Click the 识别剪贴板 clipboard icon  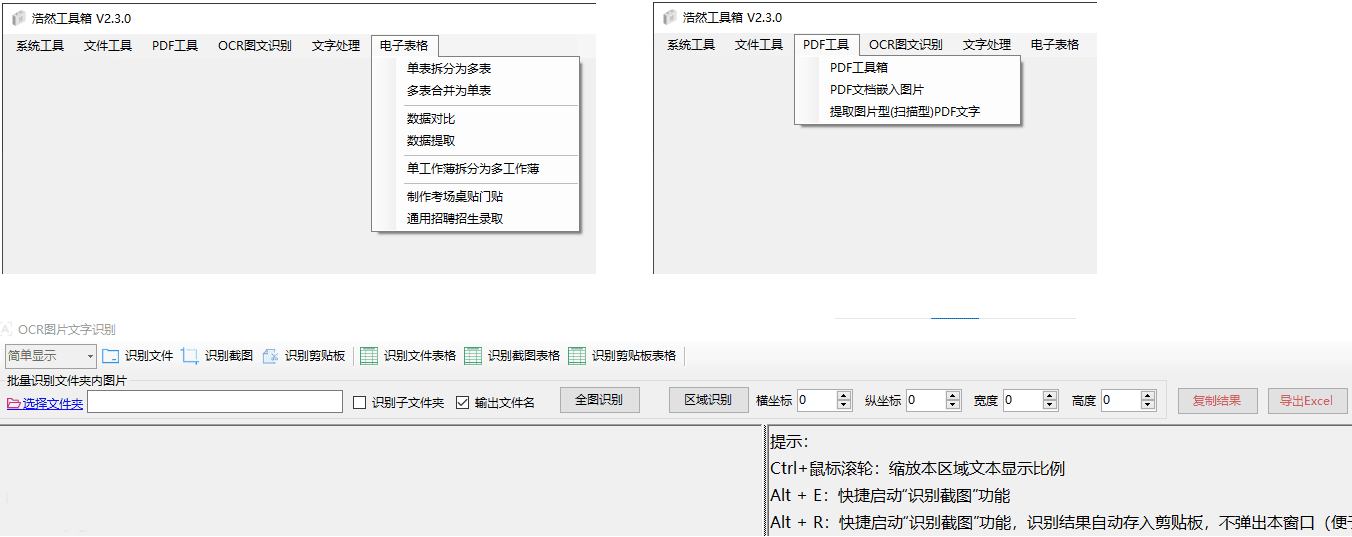[270, 356]
